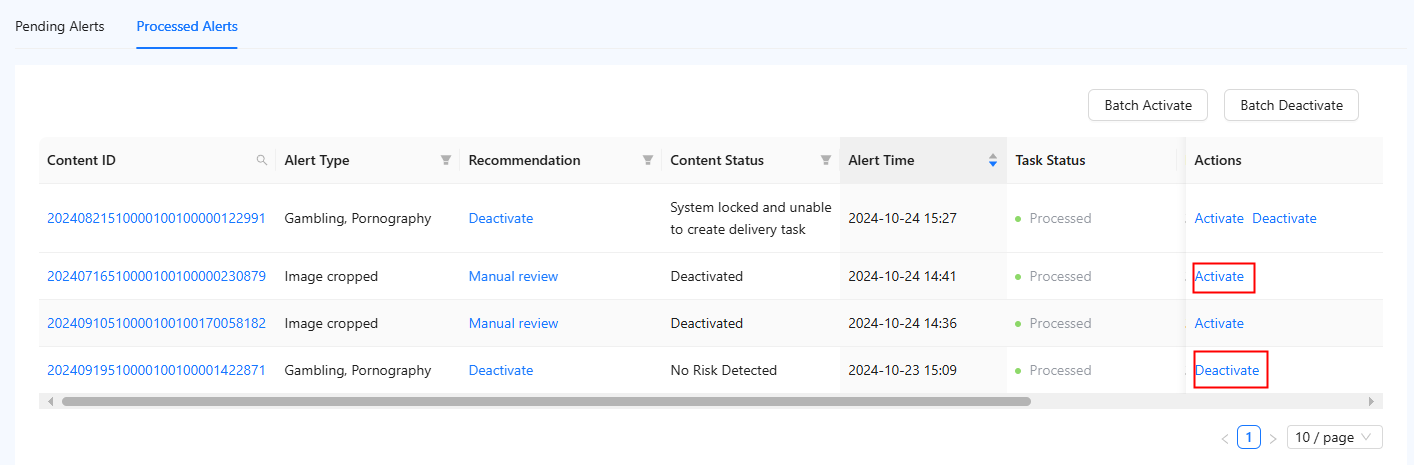Screen dimensions: 1414x465
Task: Click the 'No Risk Detected' status cell
Action: pos(723,370)
